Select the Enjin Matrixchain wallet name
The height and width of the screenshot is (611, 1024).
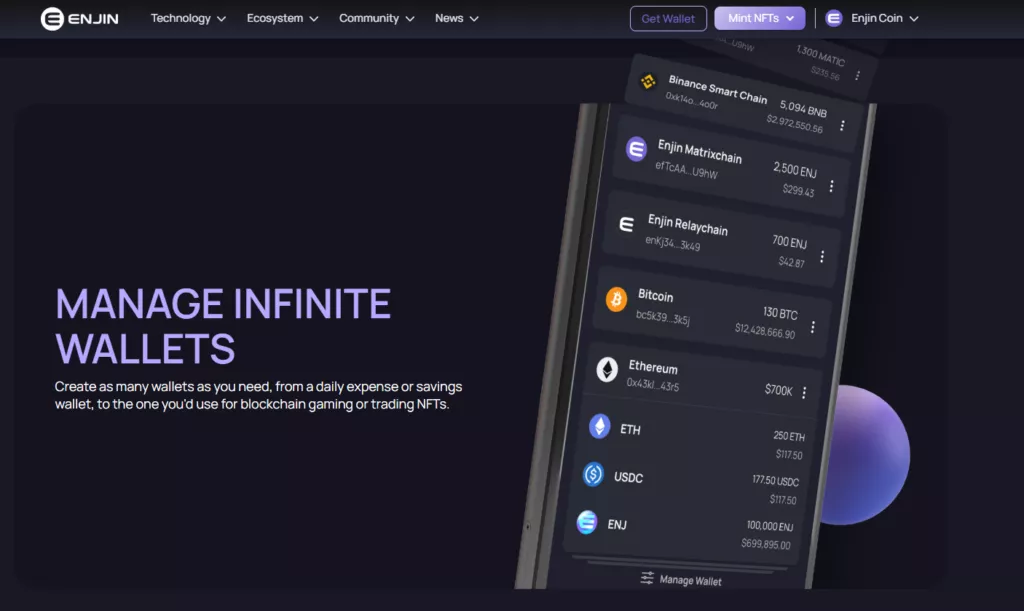[699, 151]
